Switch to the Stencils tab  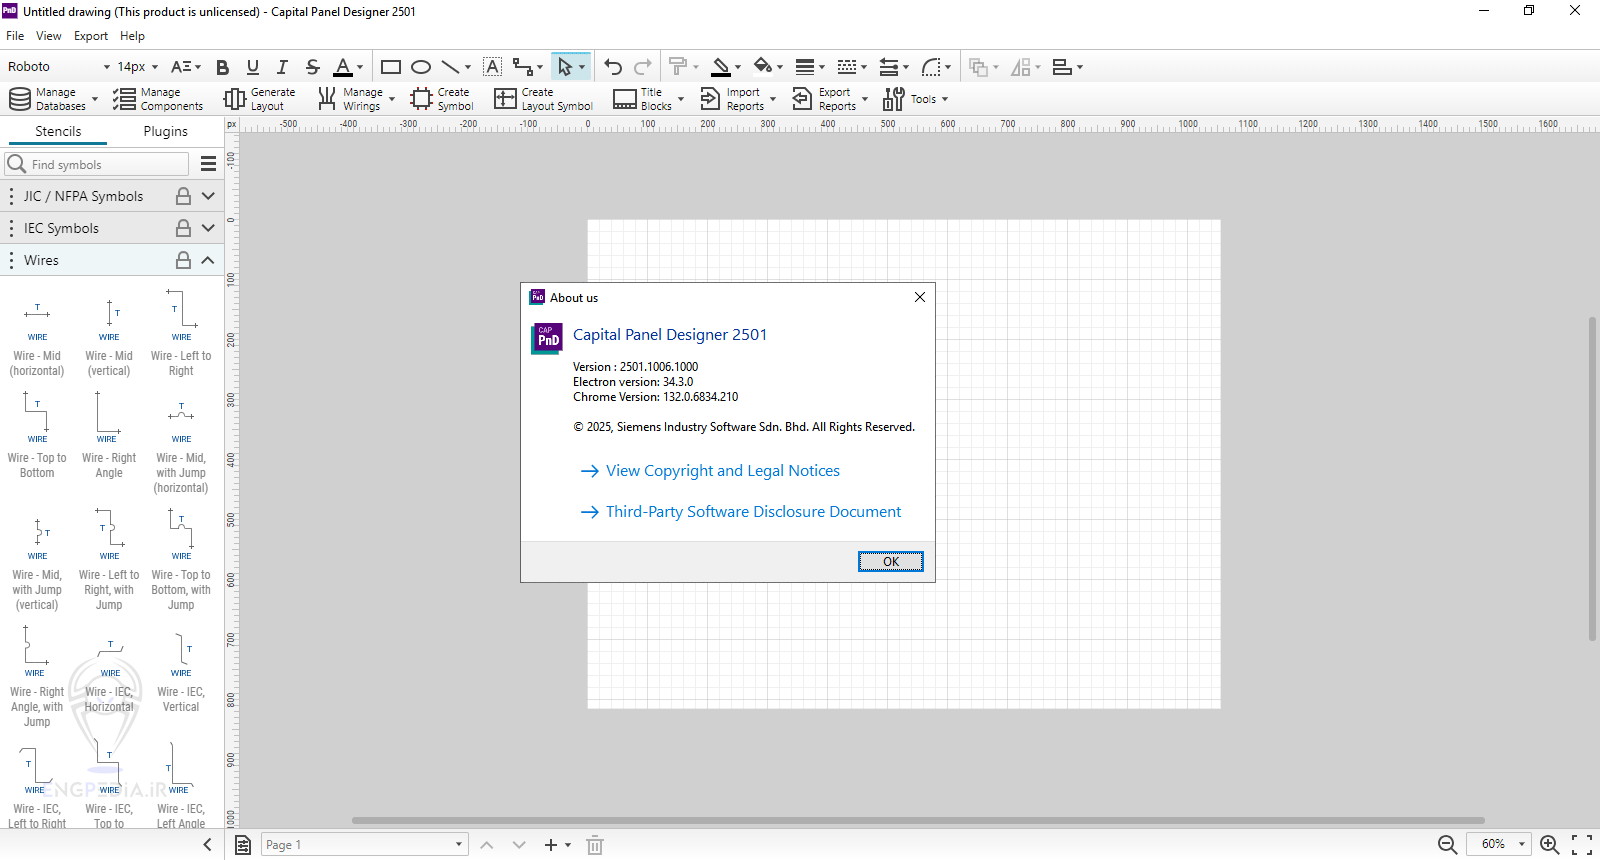(x=58, y=131)
